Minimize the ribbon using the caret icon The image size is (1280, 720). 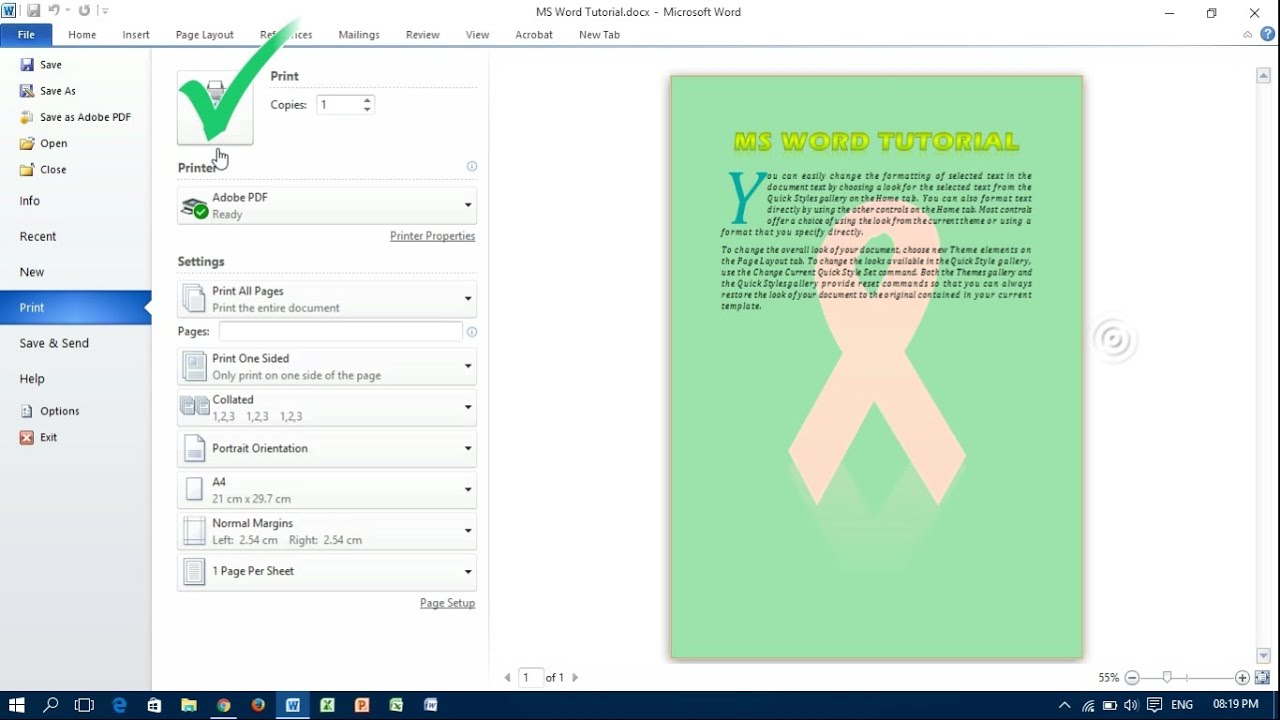click(1248, 34)
